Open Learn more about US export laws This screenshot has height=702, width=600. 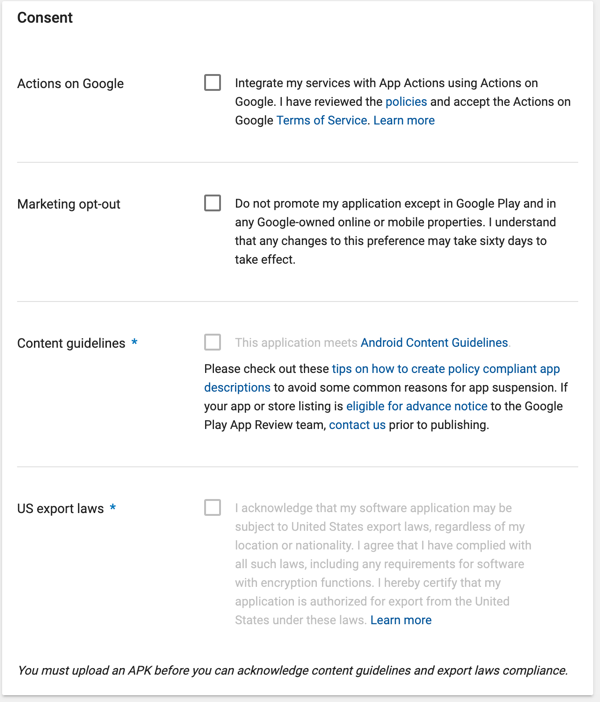(401, 620)
